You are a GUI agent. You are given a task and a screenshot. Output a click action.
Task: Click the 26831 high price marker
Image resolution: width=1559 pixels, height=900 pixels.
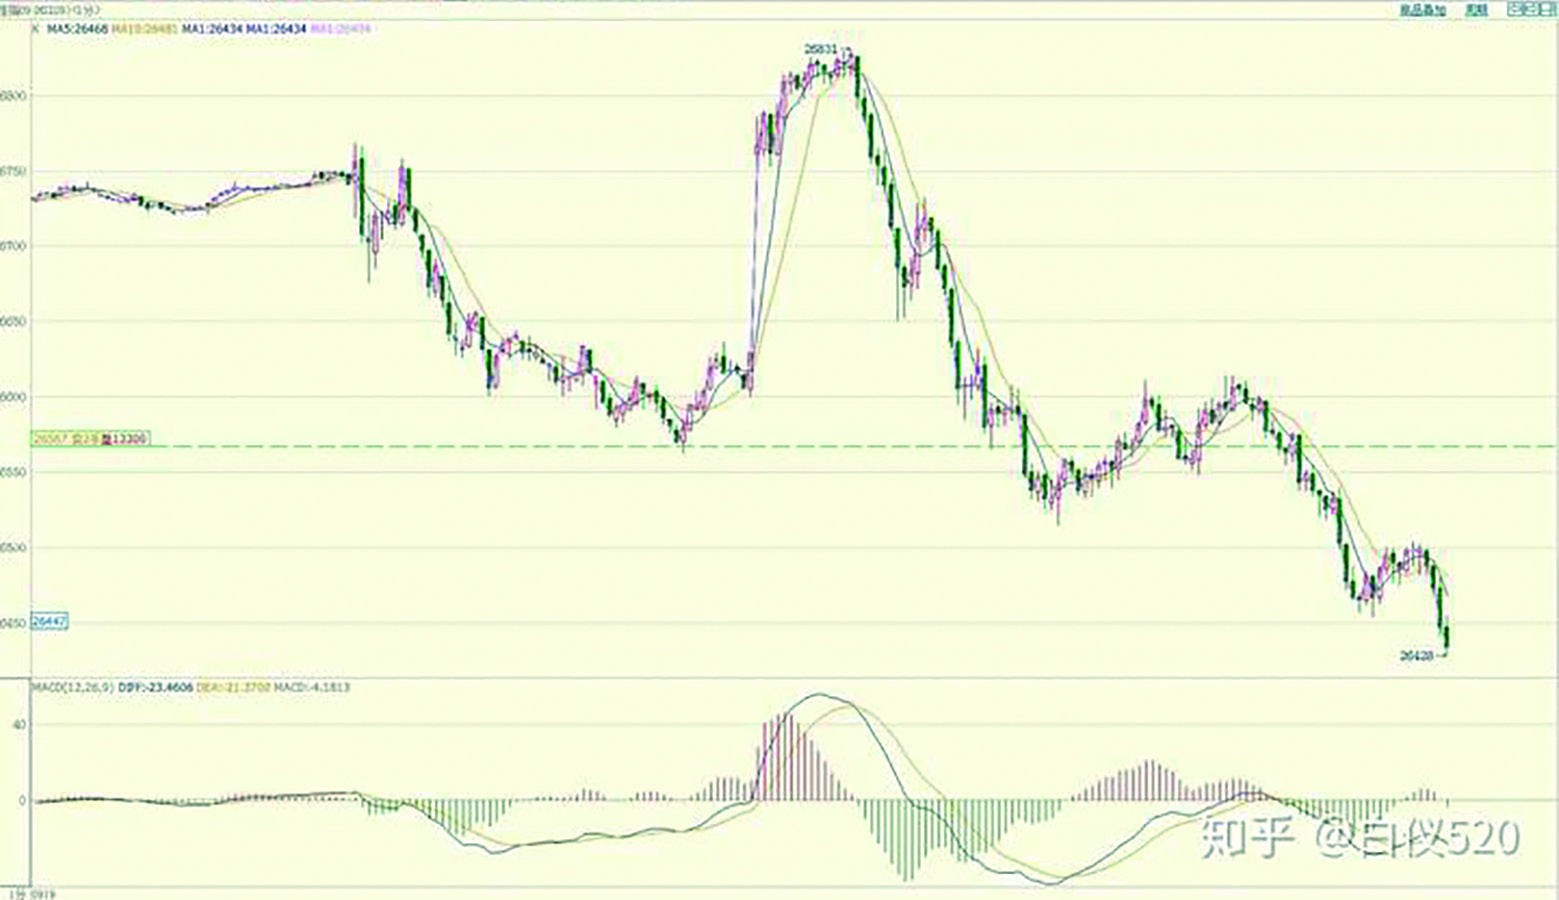(821, 49)
